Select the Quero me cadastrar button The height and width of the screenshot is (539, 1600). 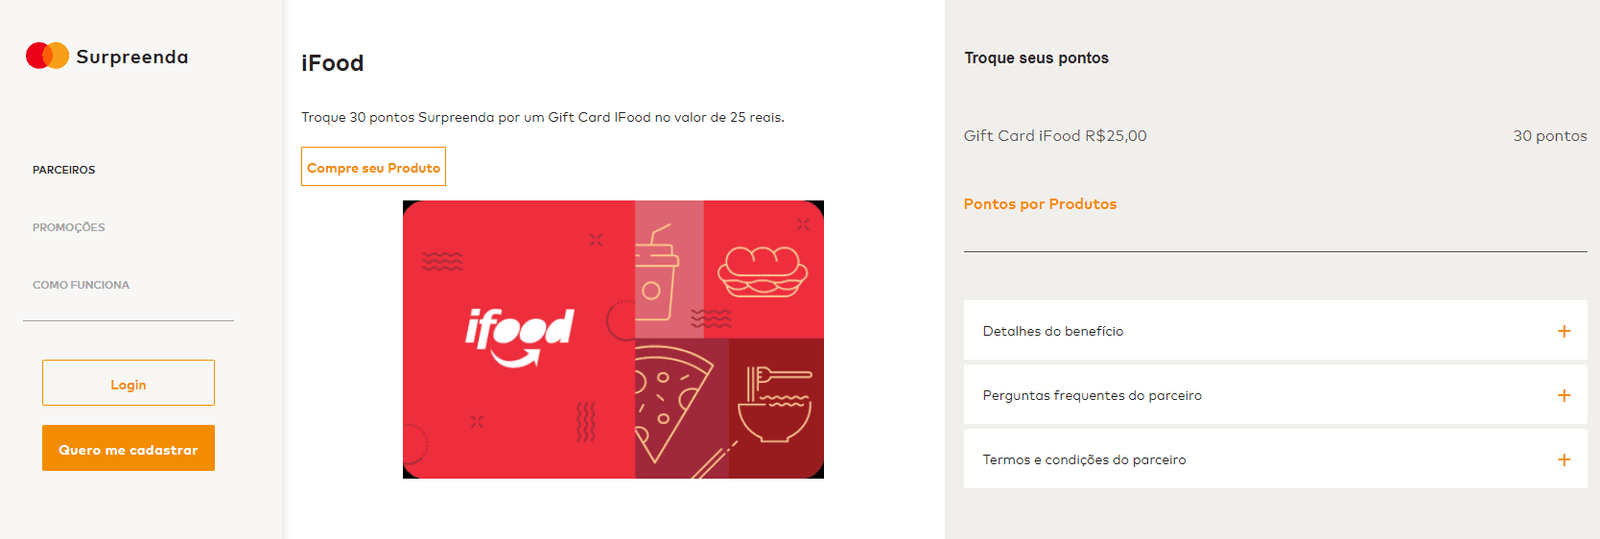click(128, 448)
